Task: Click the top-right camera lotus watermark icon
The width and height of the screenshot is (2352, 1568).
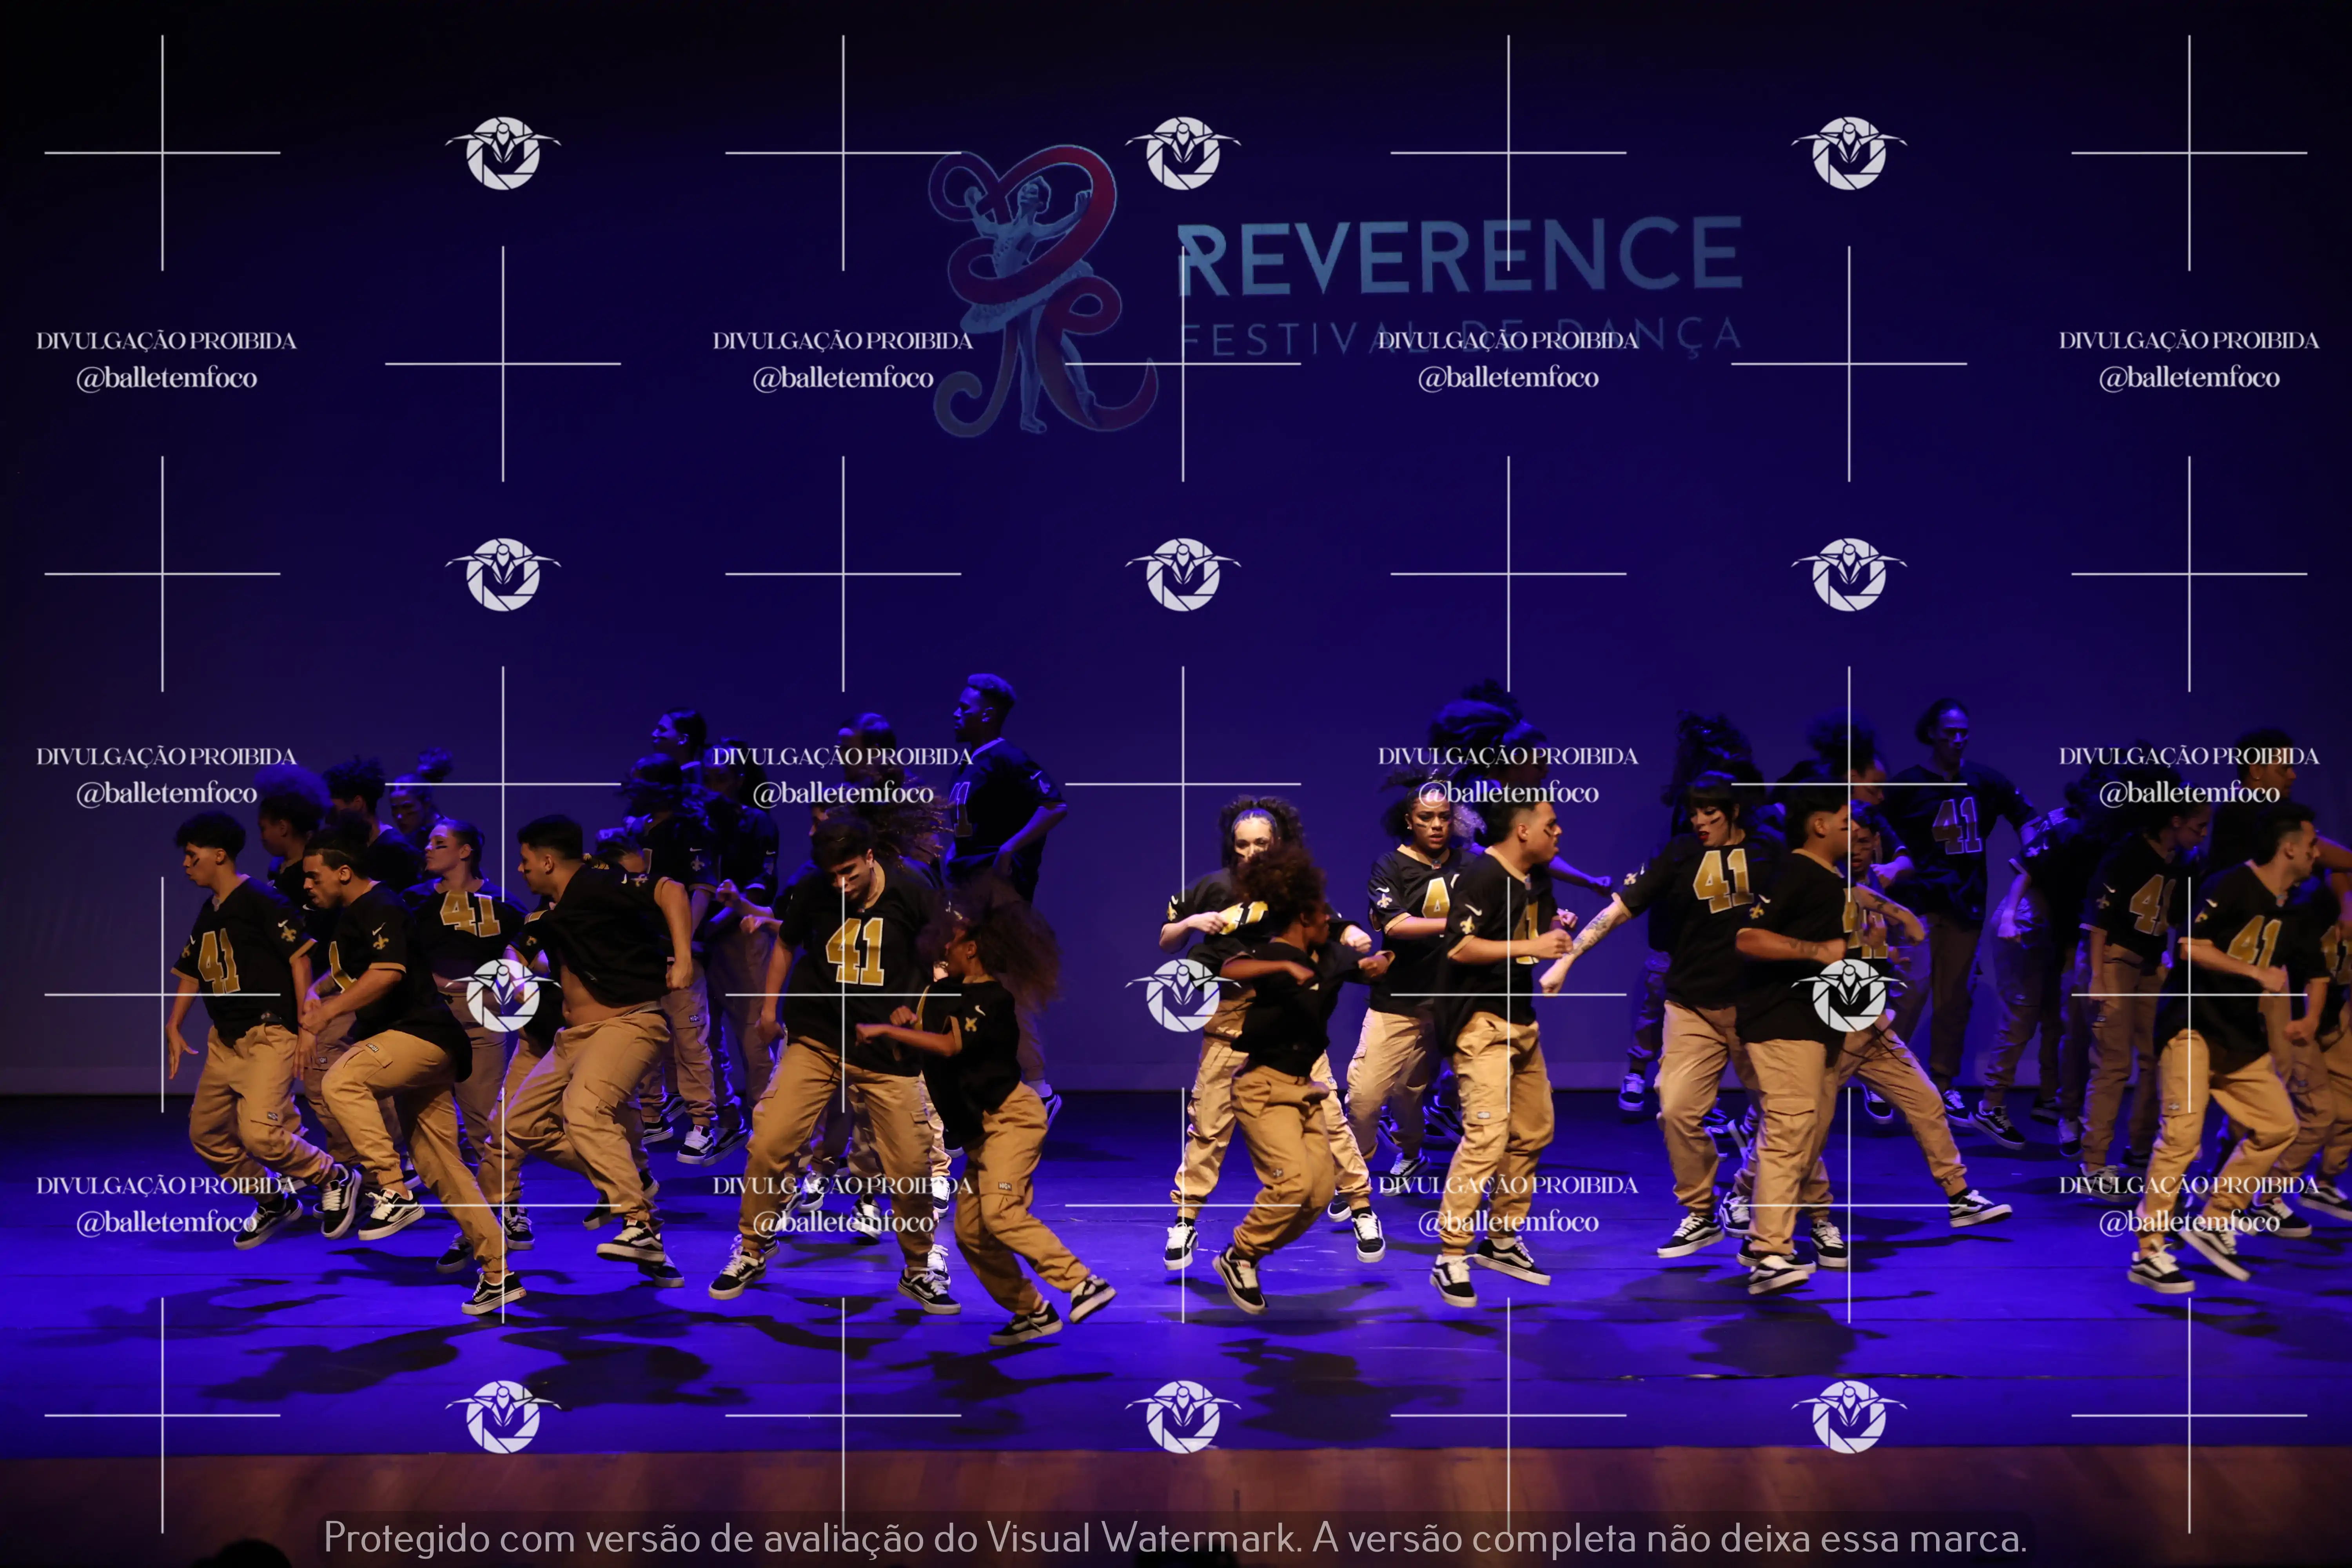Action: 1849,153
